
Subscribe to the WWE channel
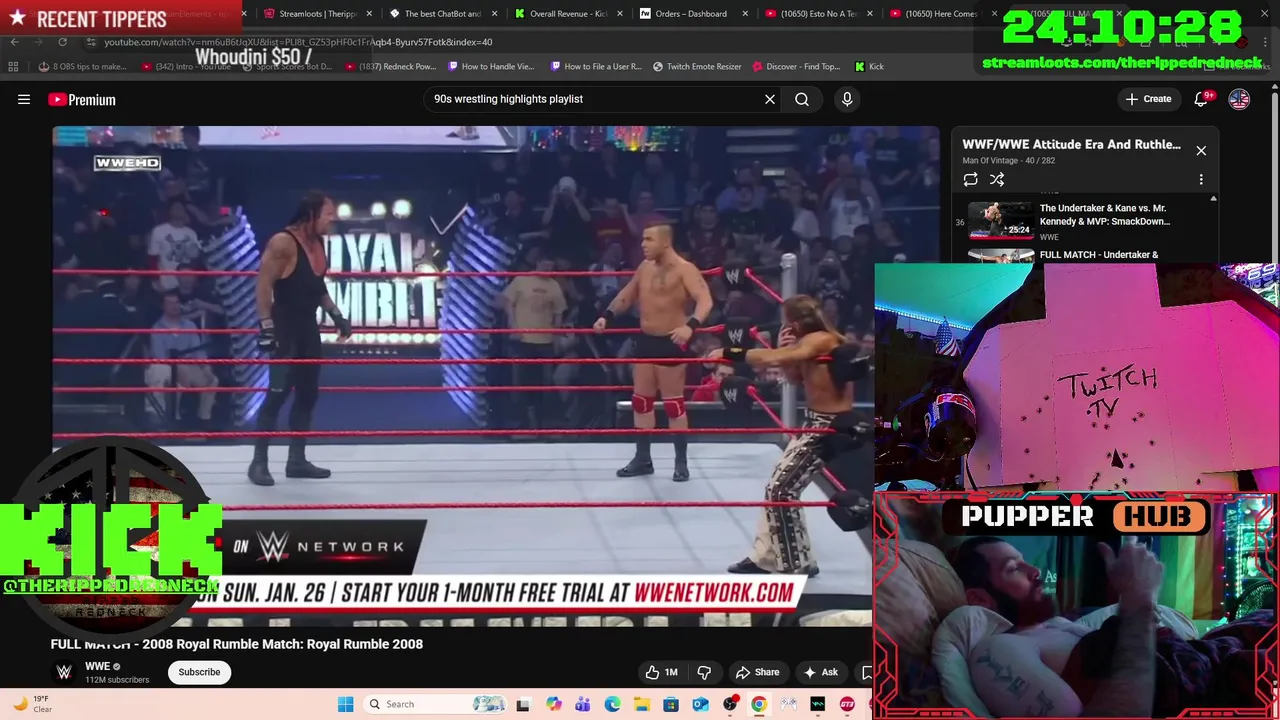[x=199, y=672]
